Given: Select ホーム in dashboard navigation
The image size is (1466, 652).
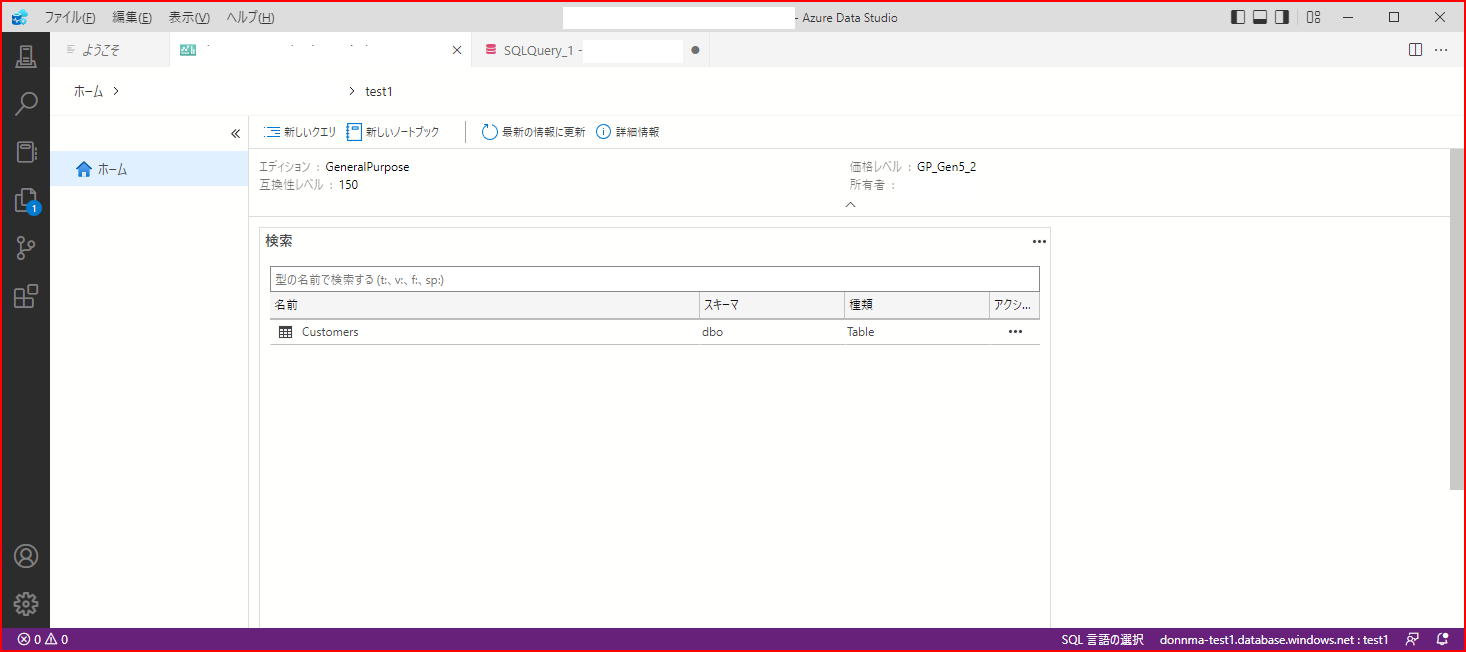Looking at the screenshot, I should tap(149, 169).
